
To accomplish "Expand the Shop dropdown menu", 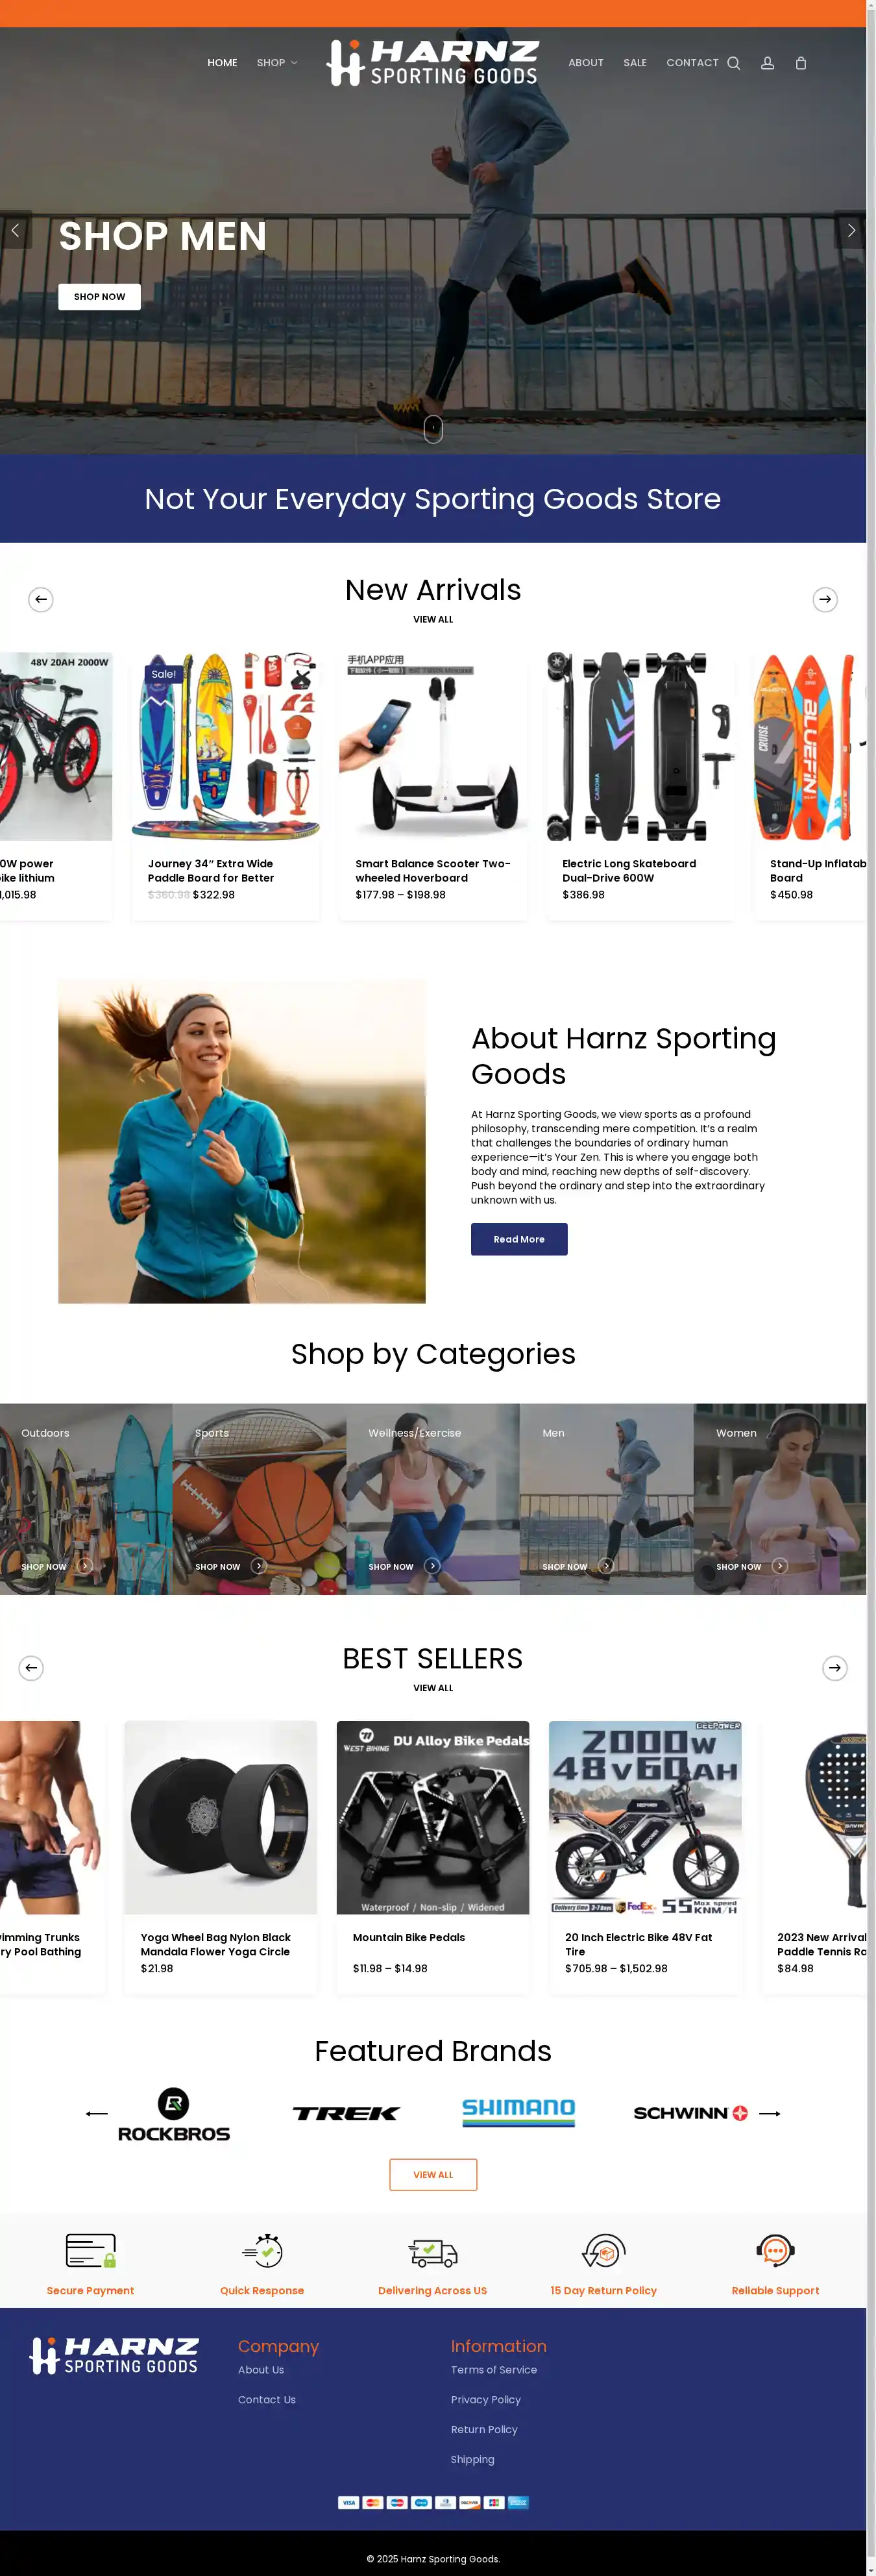I will coord(277,63).
